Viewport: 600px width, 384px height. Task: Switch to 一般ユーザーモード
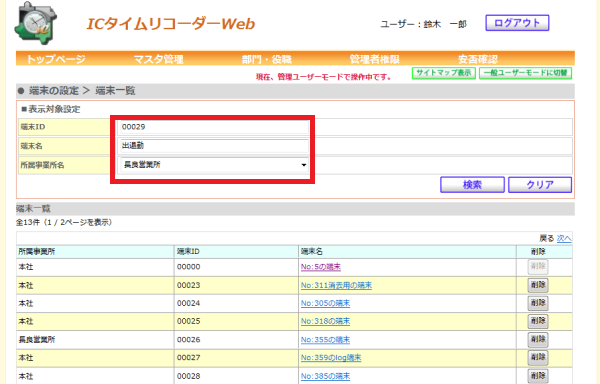coord(525,73)
